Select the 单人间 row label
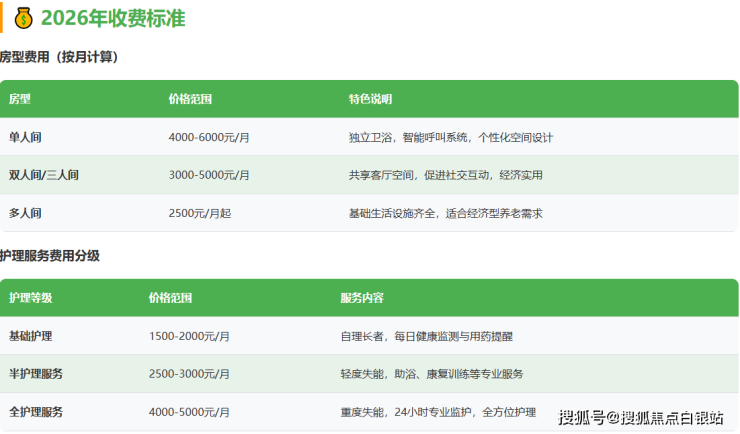 coord(26,137)
